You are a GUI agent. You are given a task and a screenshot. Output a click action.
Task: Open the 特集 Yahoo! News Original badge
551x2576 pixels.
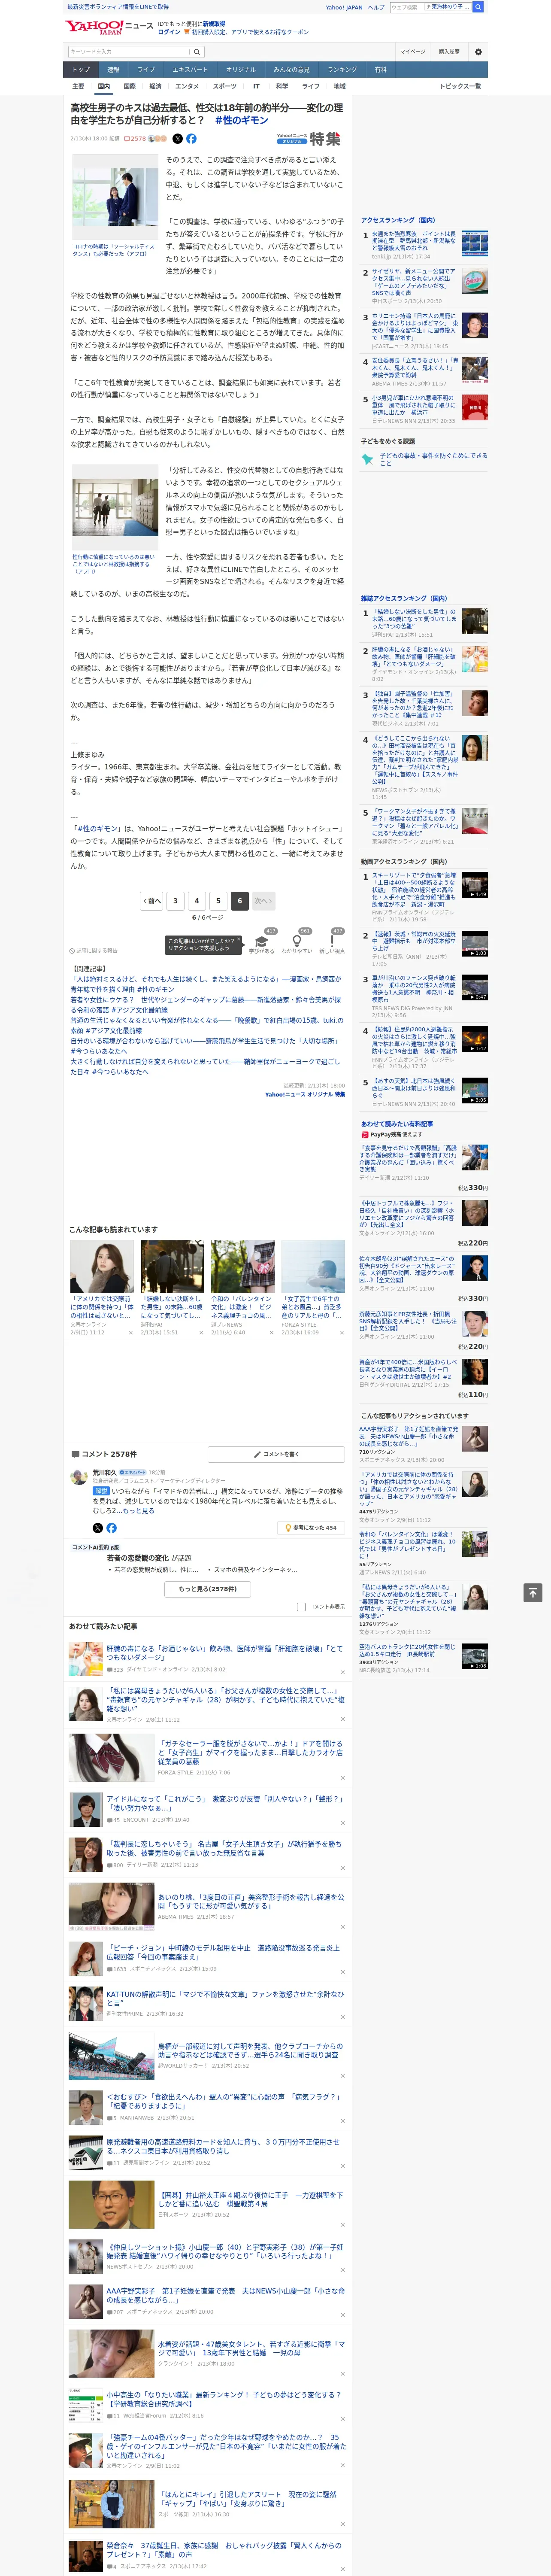(x=308, y=139)
